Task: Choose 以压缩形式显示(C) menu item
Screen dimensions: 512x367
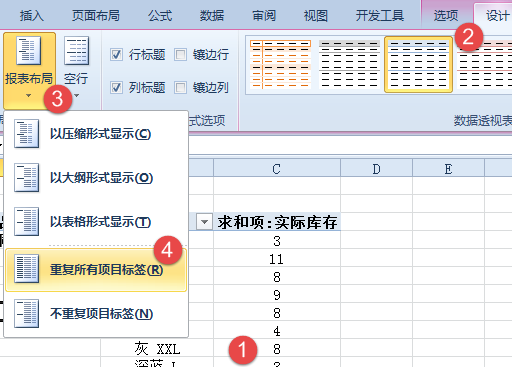Action: 96,134
